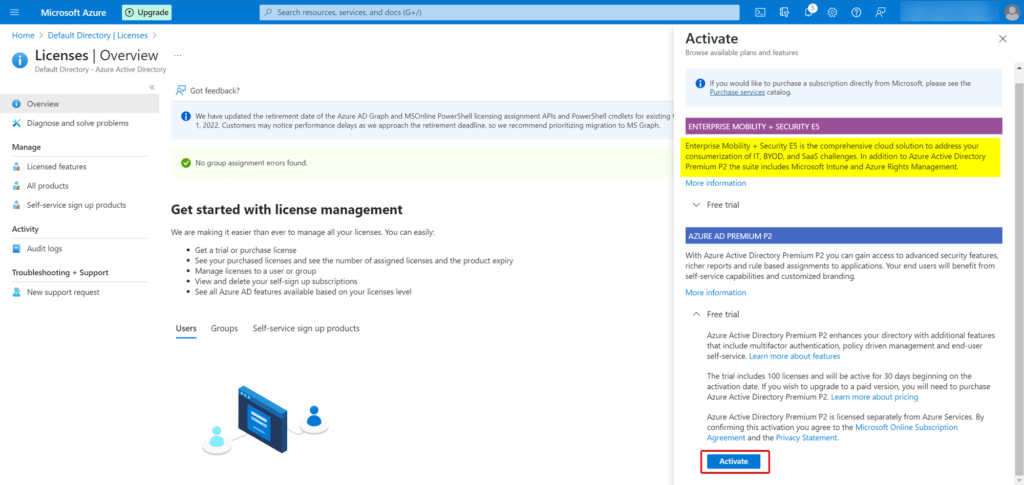Click the Got feedback? button
The height and width of the screenshot is (485, 1024).
tap(208, 90)
